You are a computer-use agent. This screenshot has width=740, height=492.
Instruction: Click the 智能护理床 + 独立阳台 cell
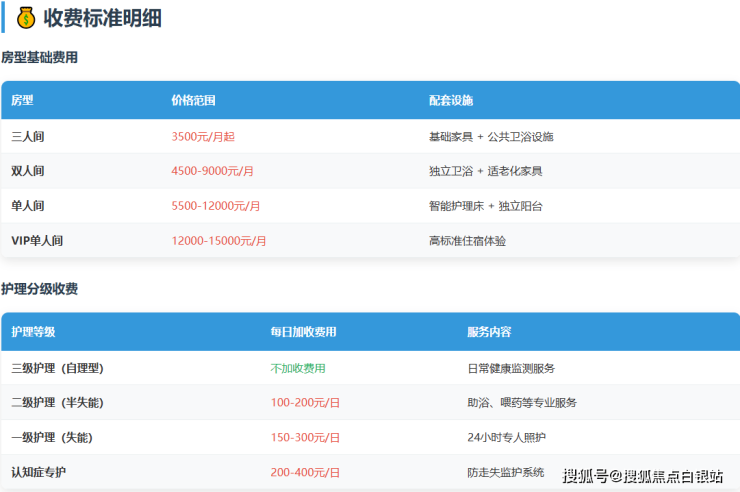click(485, 206)
